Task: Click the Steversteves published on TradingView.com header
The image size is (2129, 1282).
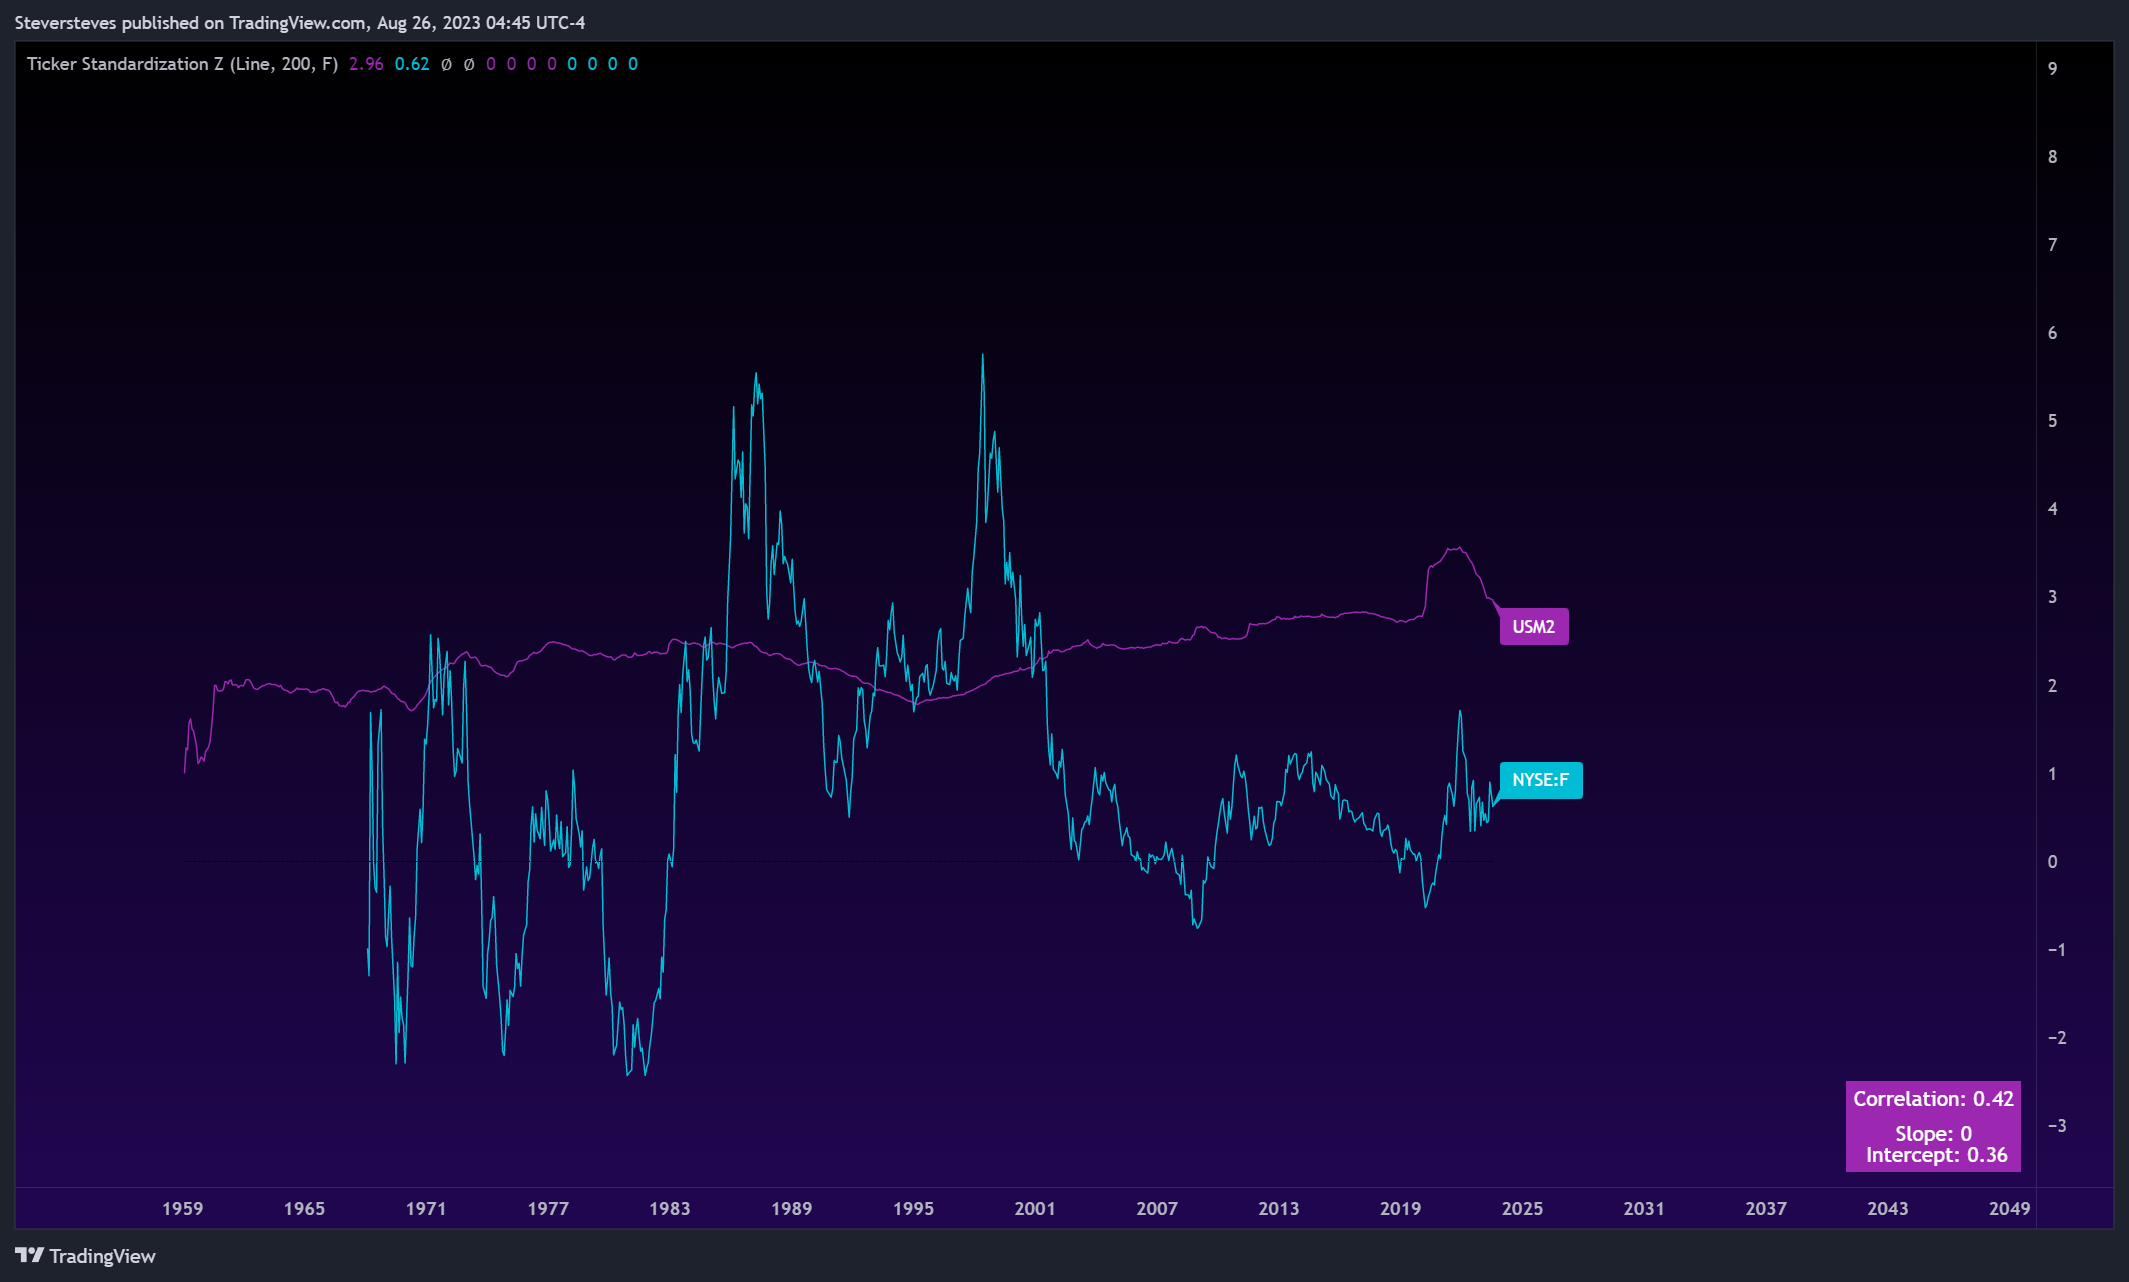Action: coord(300,22)
